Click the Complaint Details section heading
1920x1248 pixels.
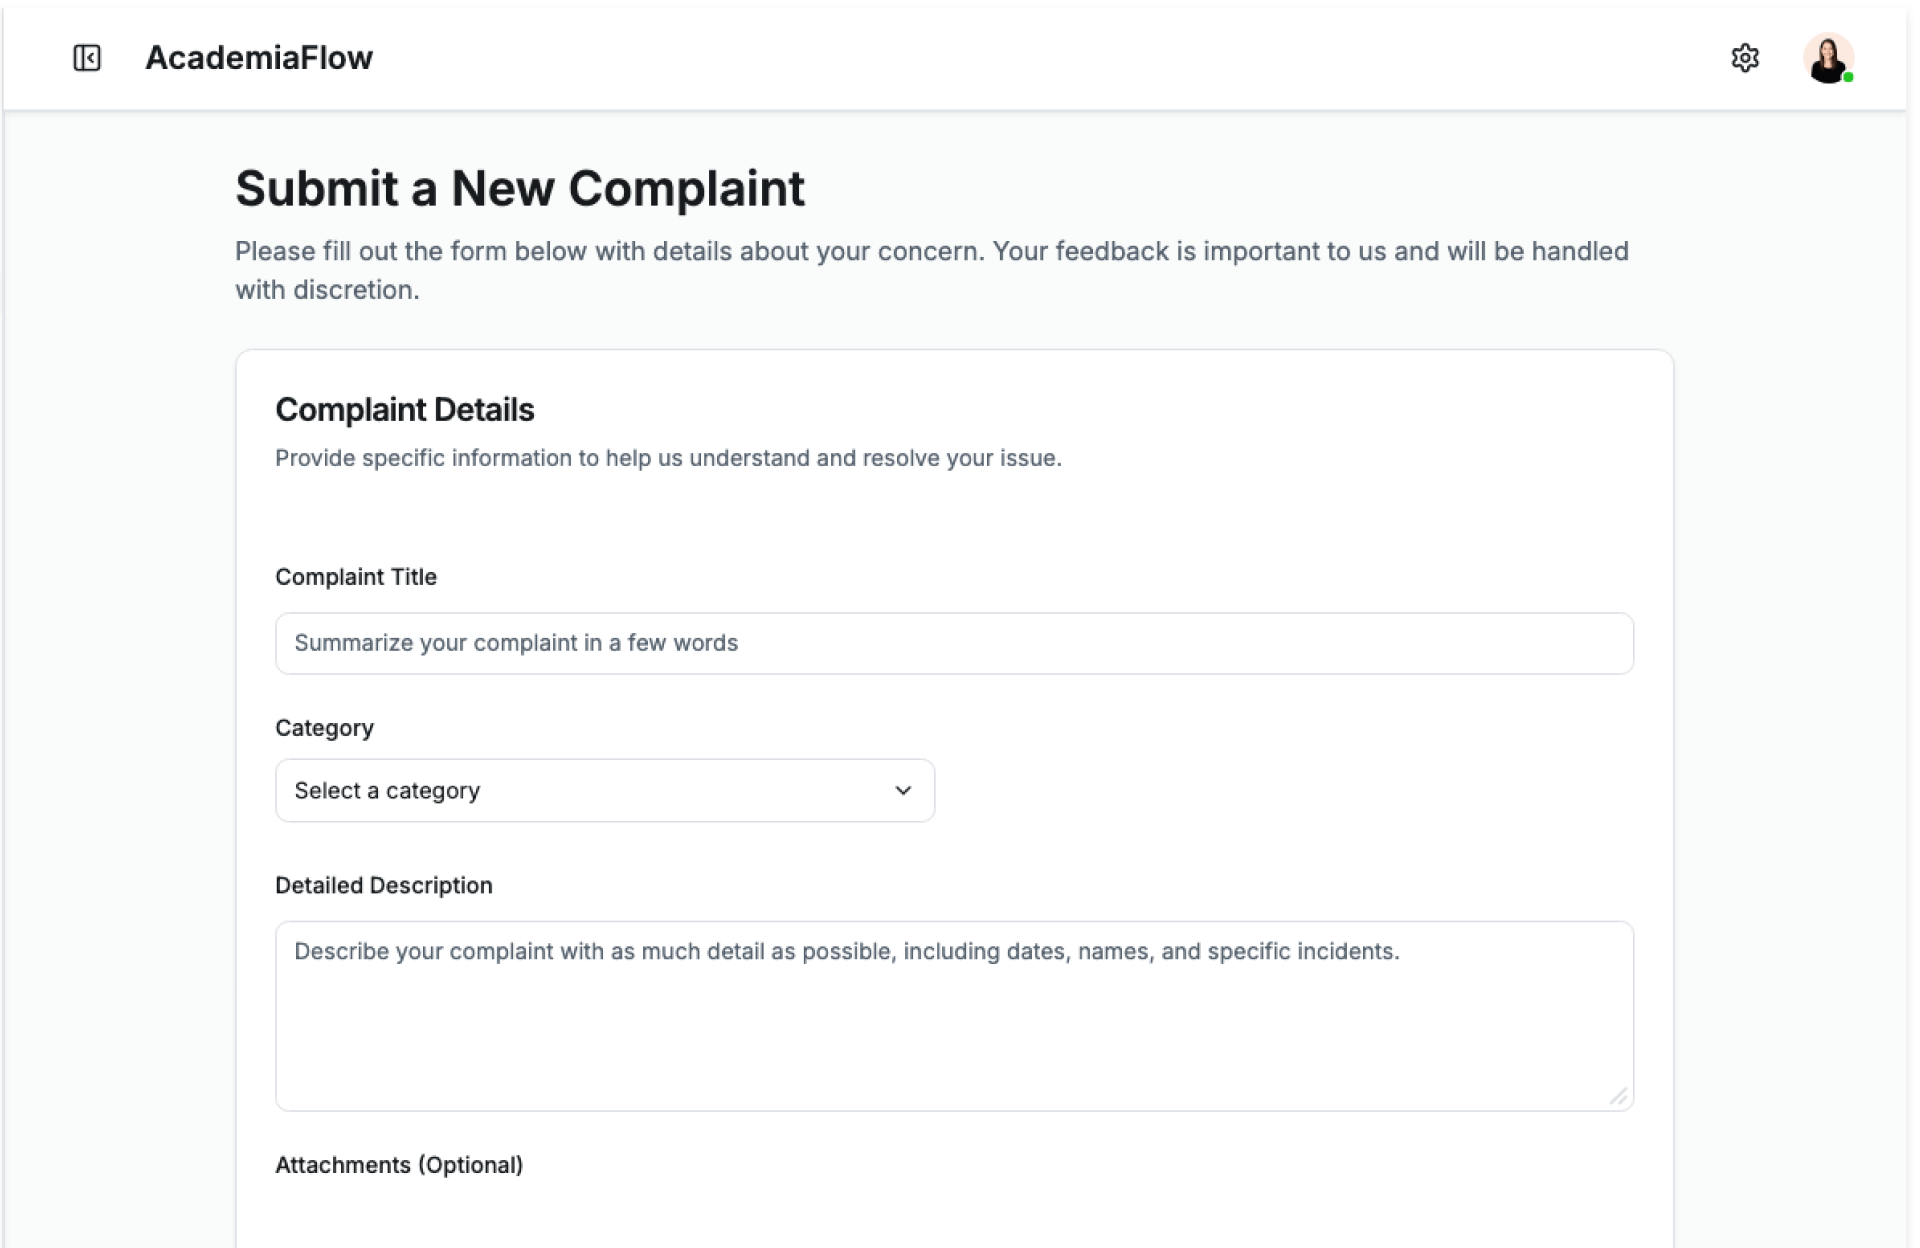pyautogui.click(x=405, y=410)
